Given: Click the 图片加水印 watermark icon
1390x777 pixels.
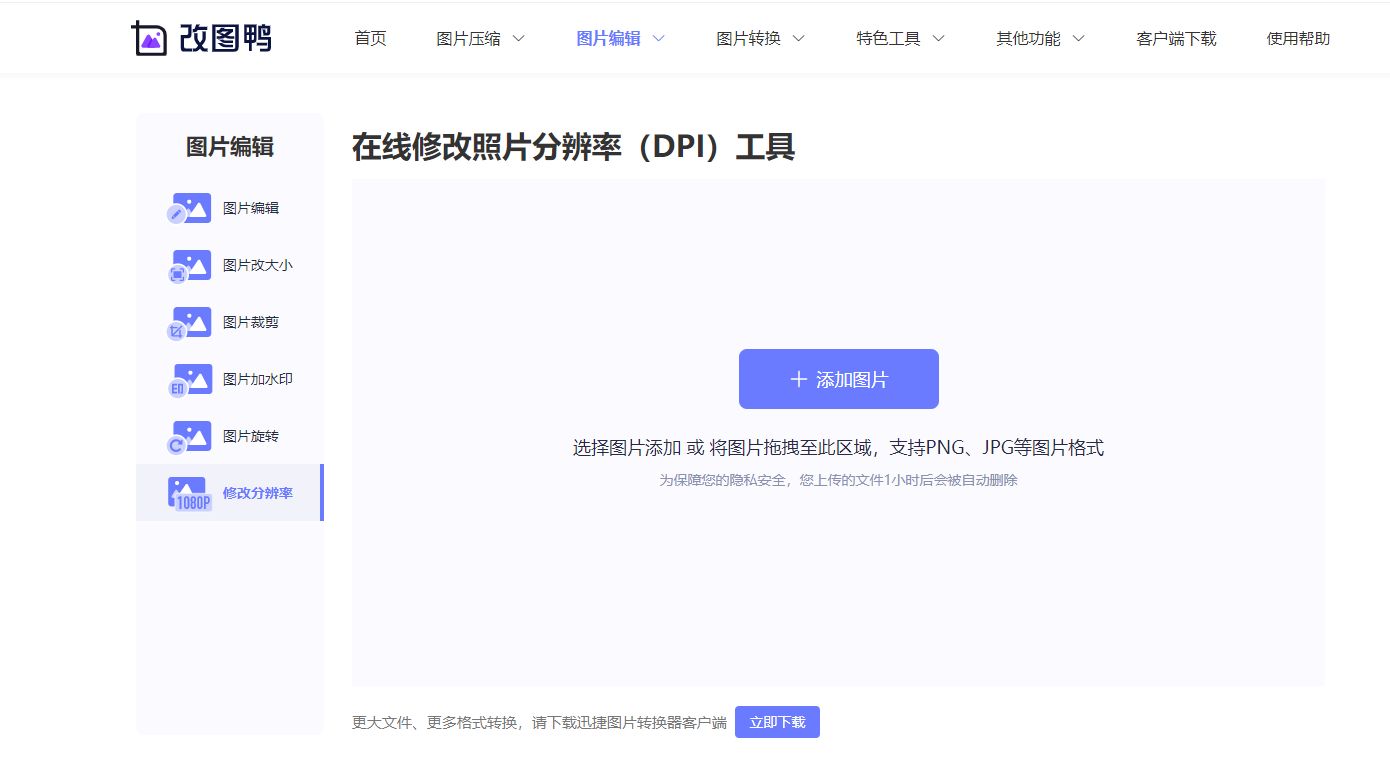Looking at the screenshot, I should click(x=189, y=379).
